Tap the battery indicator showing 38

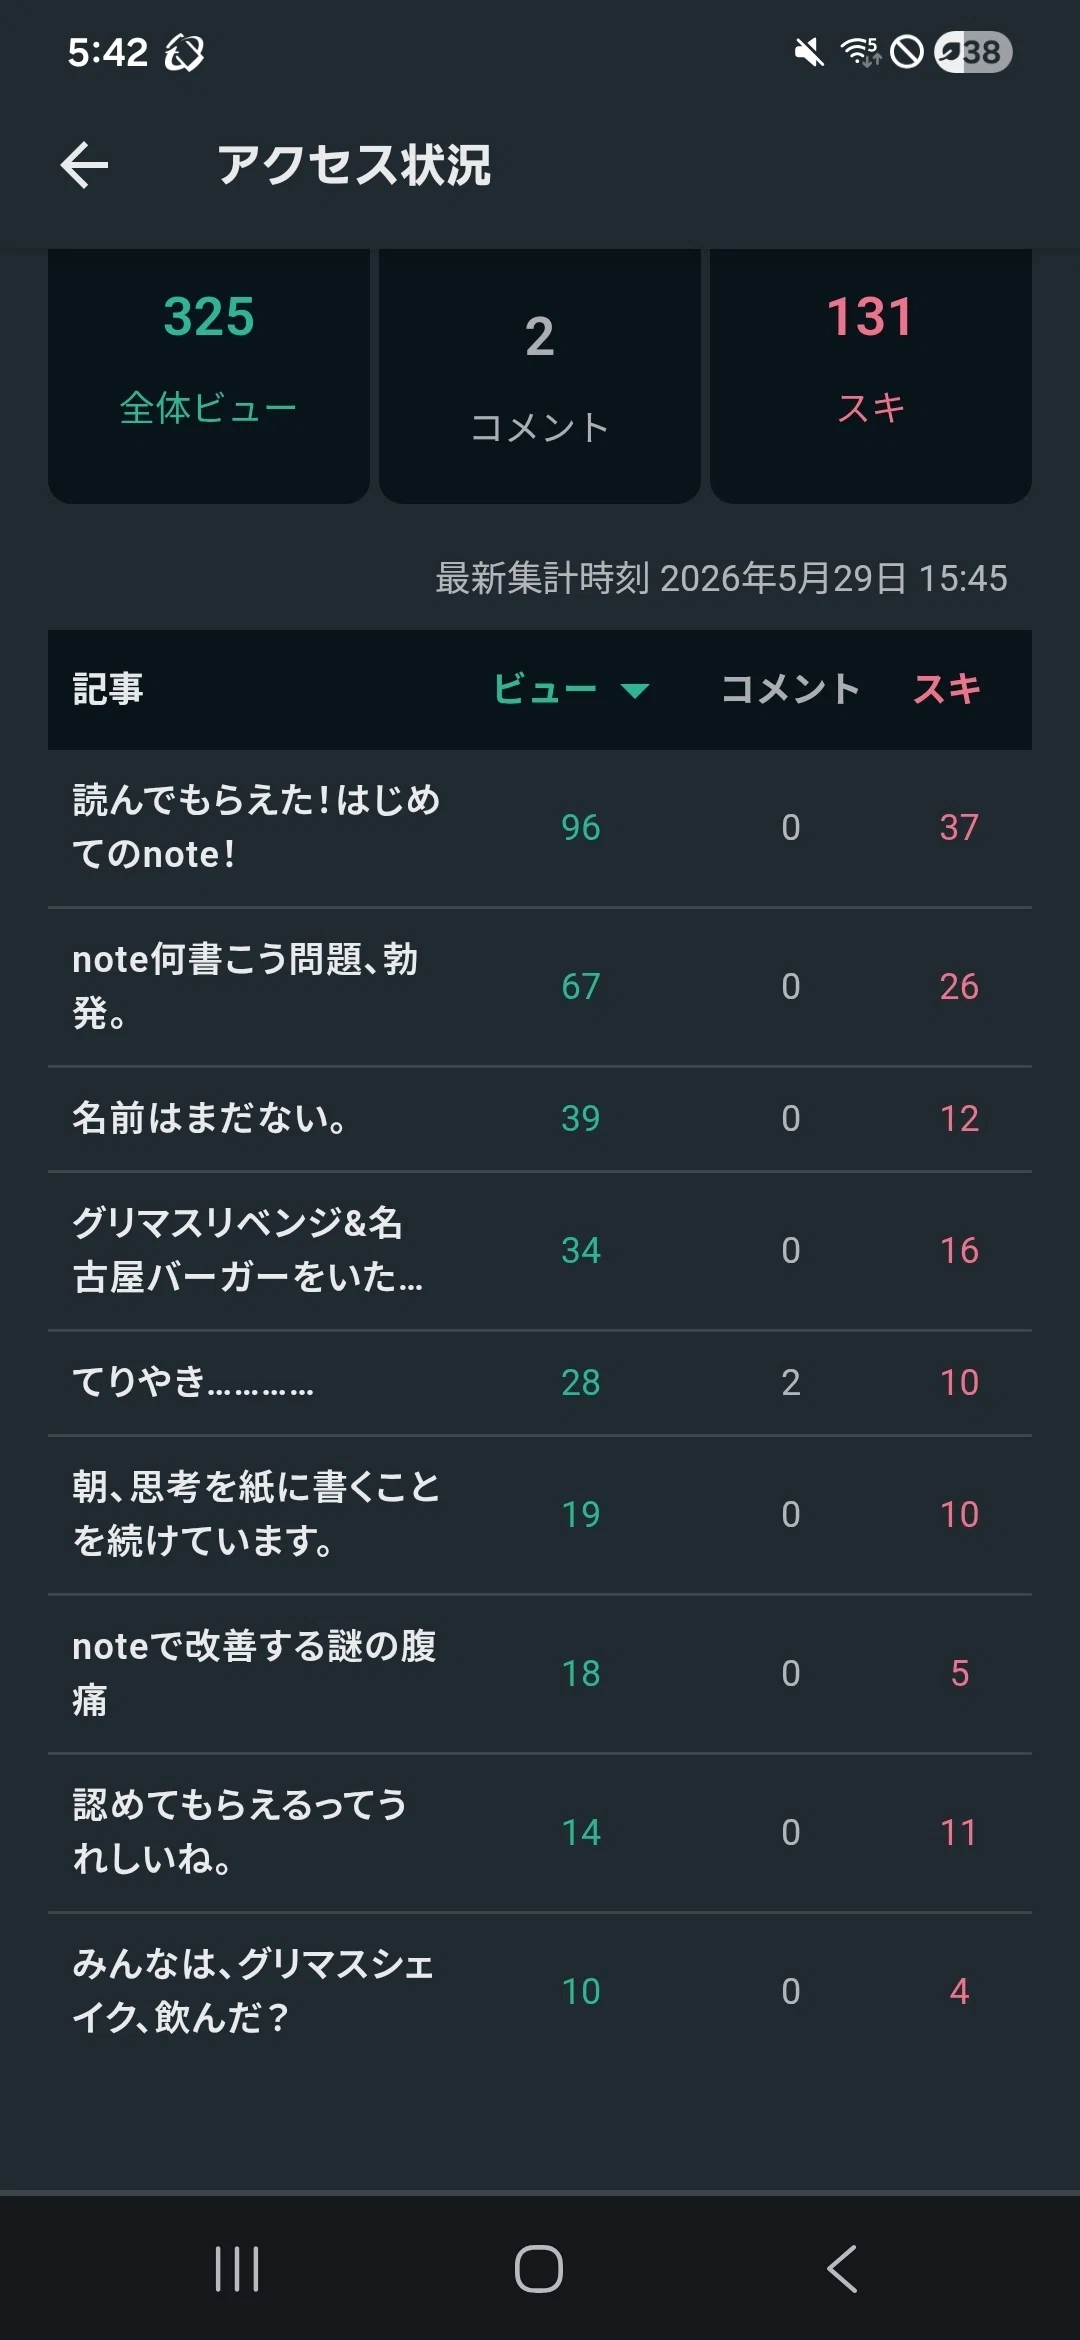[973, 52]
